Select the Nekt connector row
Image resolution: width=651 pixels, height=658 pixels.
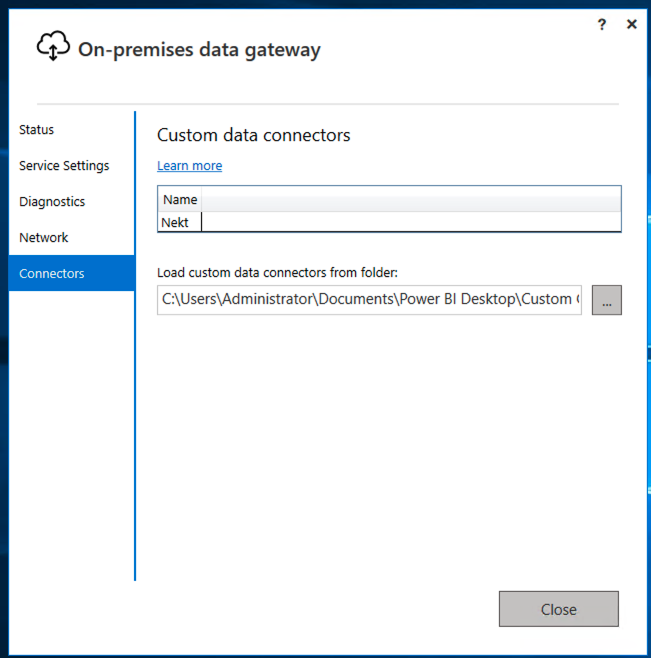point(390,222)
